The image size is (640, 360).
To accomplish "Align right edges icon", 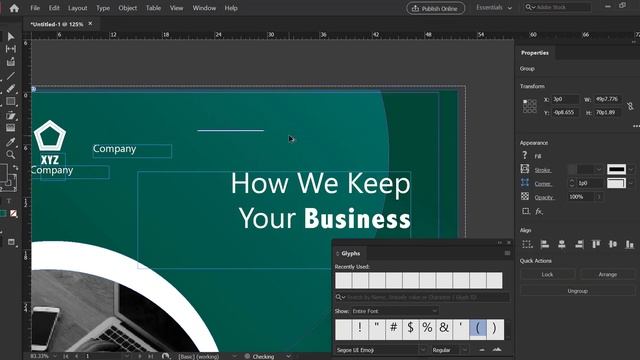I will (579, 244).
